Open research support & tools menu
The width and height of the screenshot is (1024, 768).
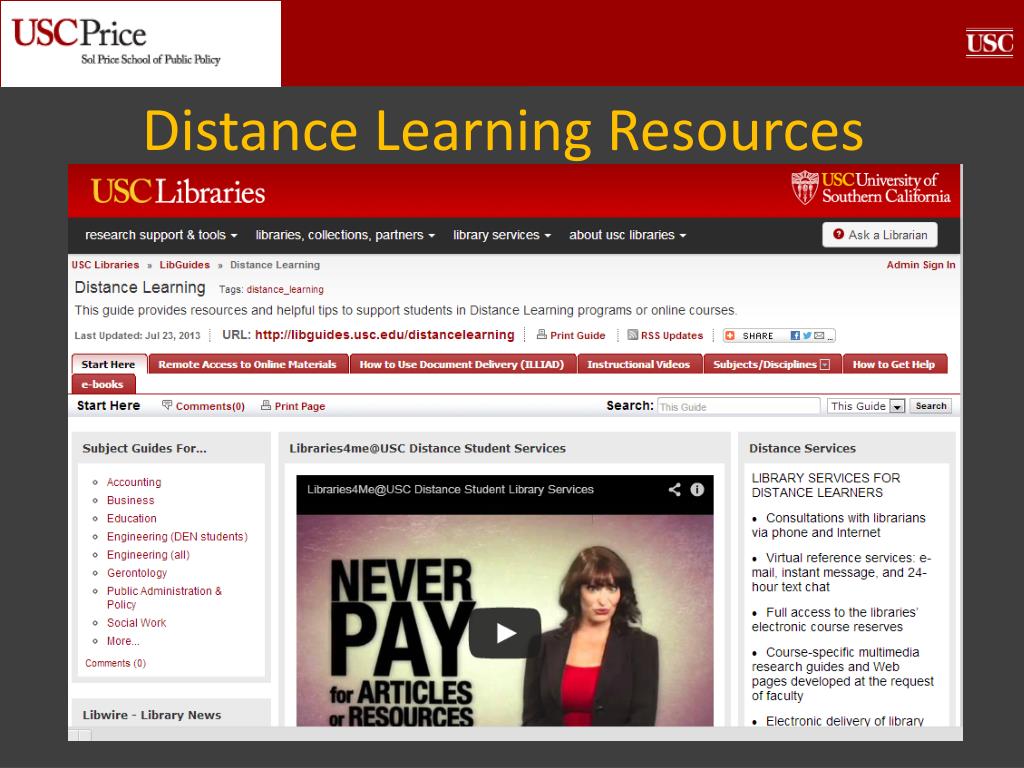click(161, 235)
